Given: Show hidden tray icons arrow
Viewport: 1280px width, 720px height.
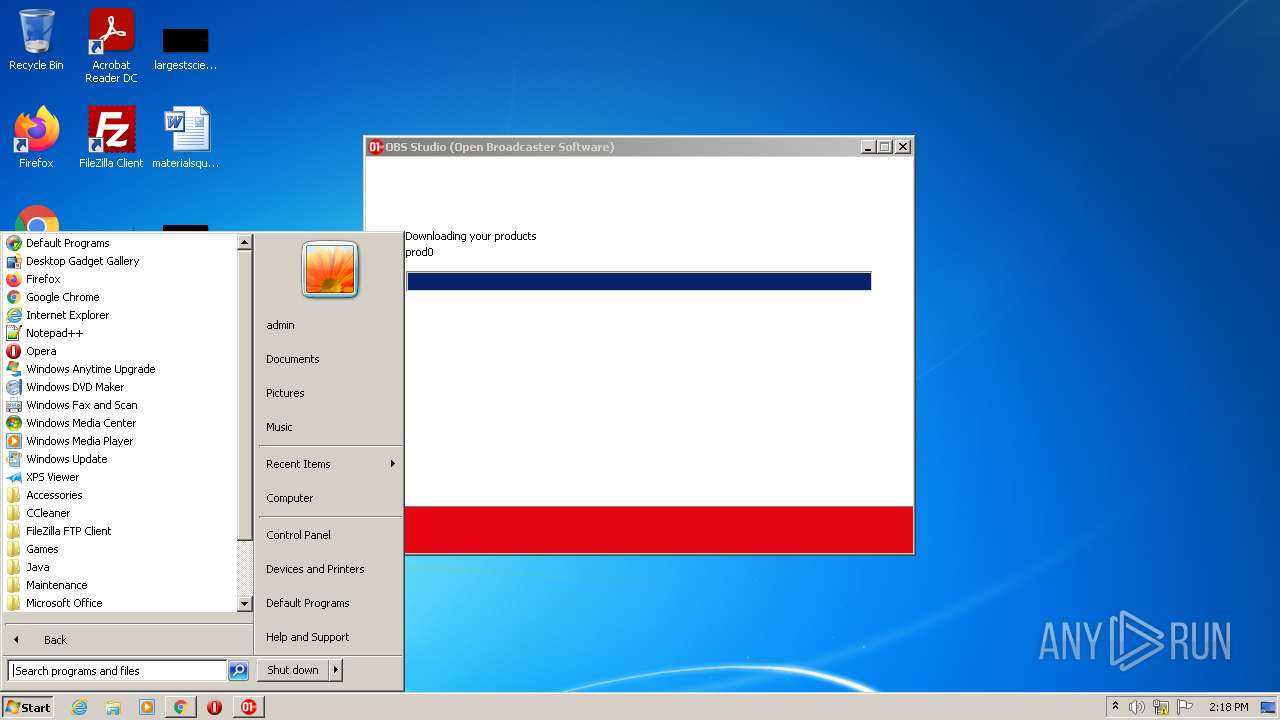Looking at the screenshot, I should point(1115,707).
